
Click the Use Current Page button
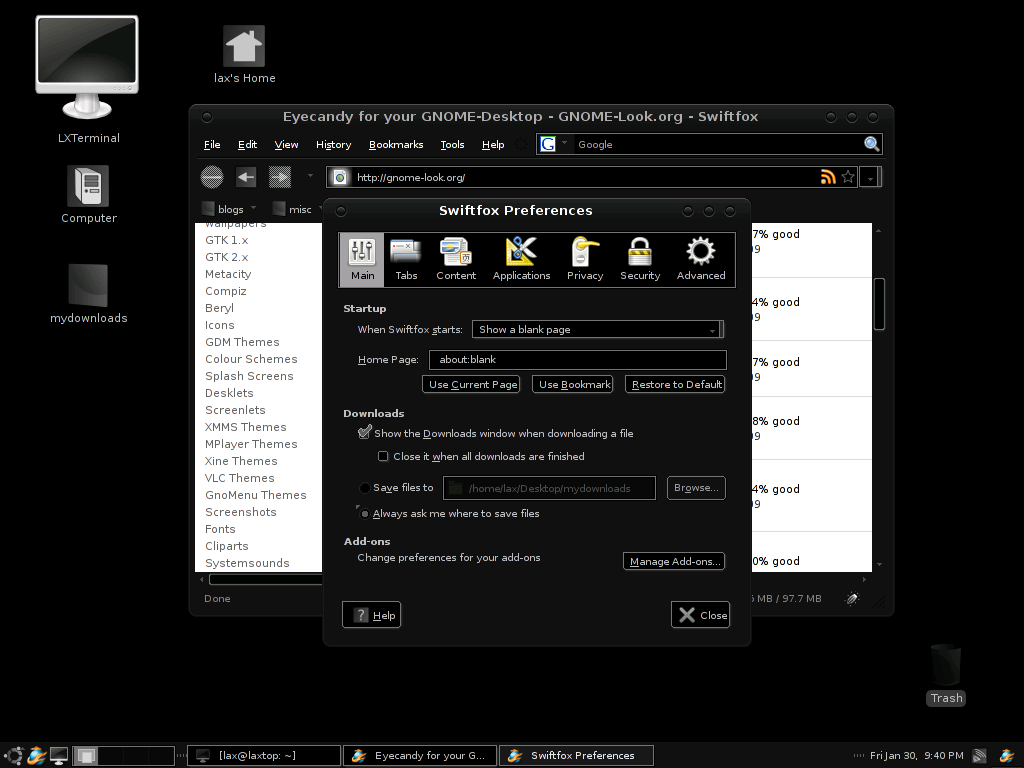[x=472, y=384]
